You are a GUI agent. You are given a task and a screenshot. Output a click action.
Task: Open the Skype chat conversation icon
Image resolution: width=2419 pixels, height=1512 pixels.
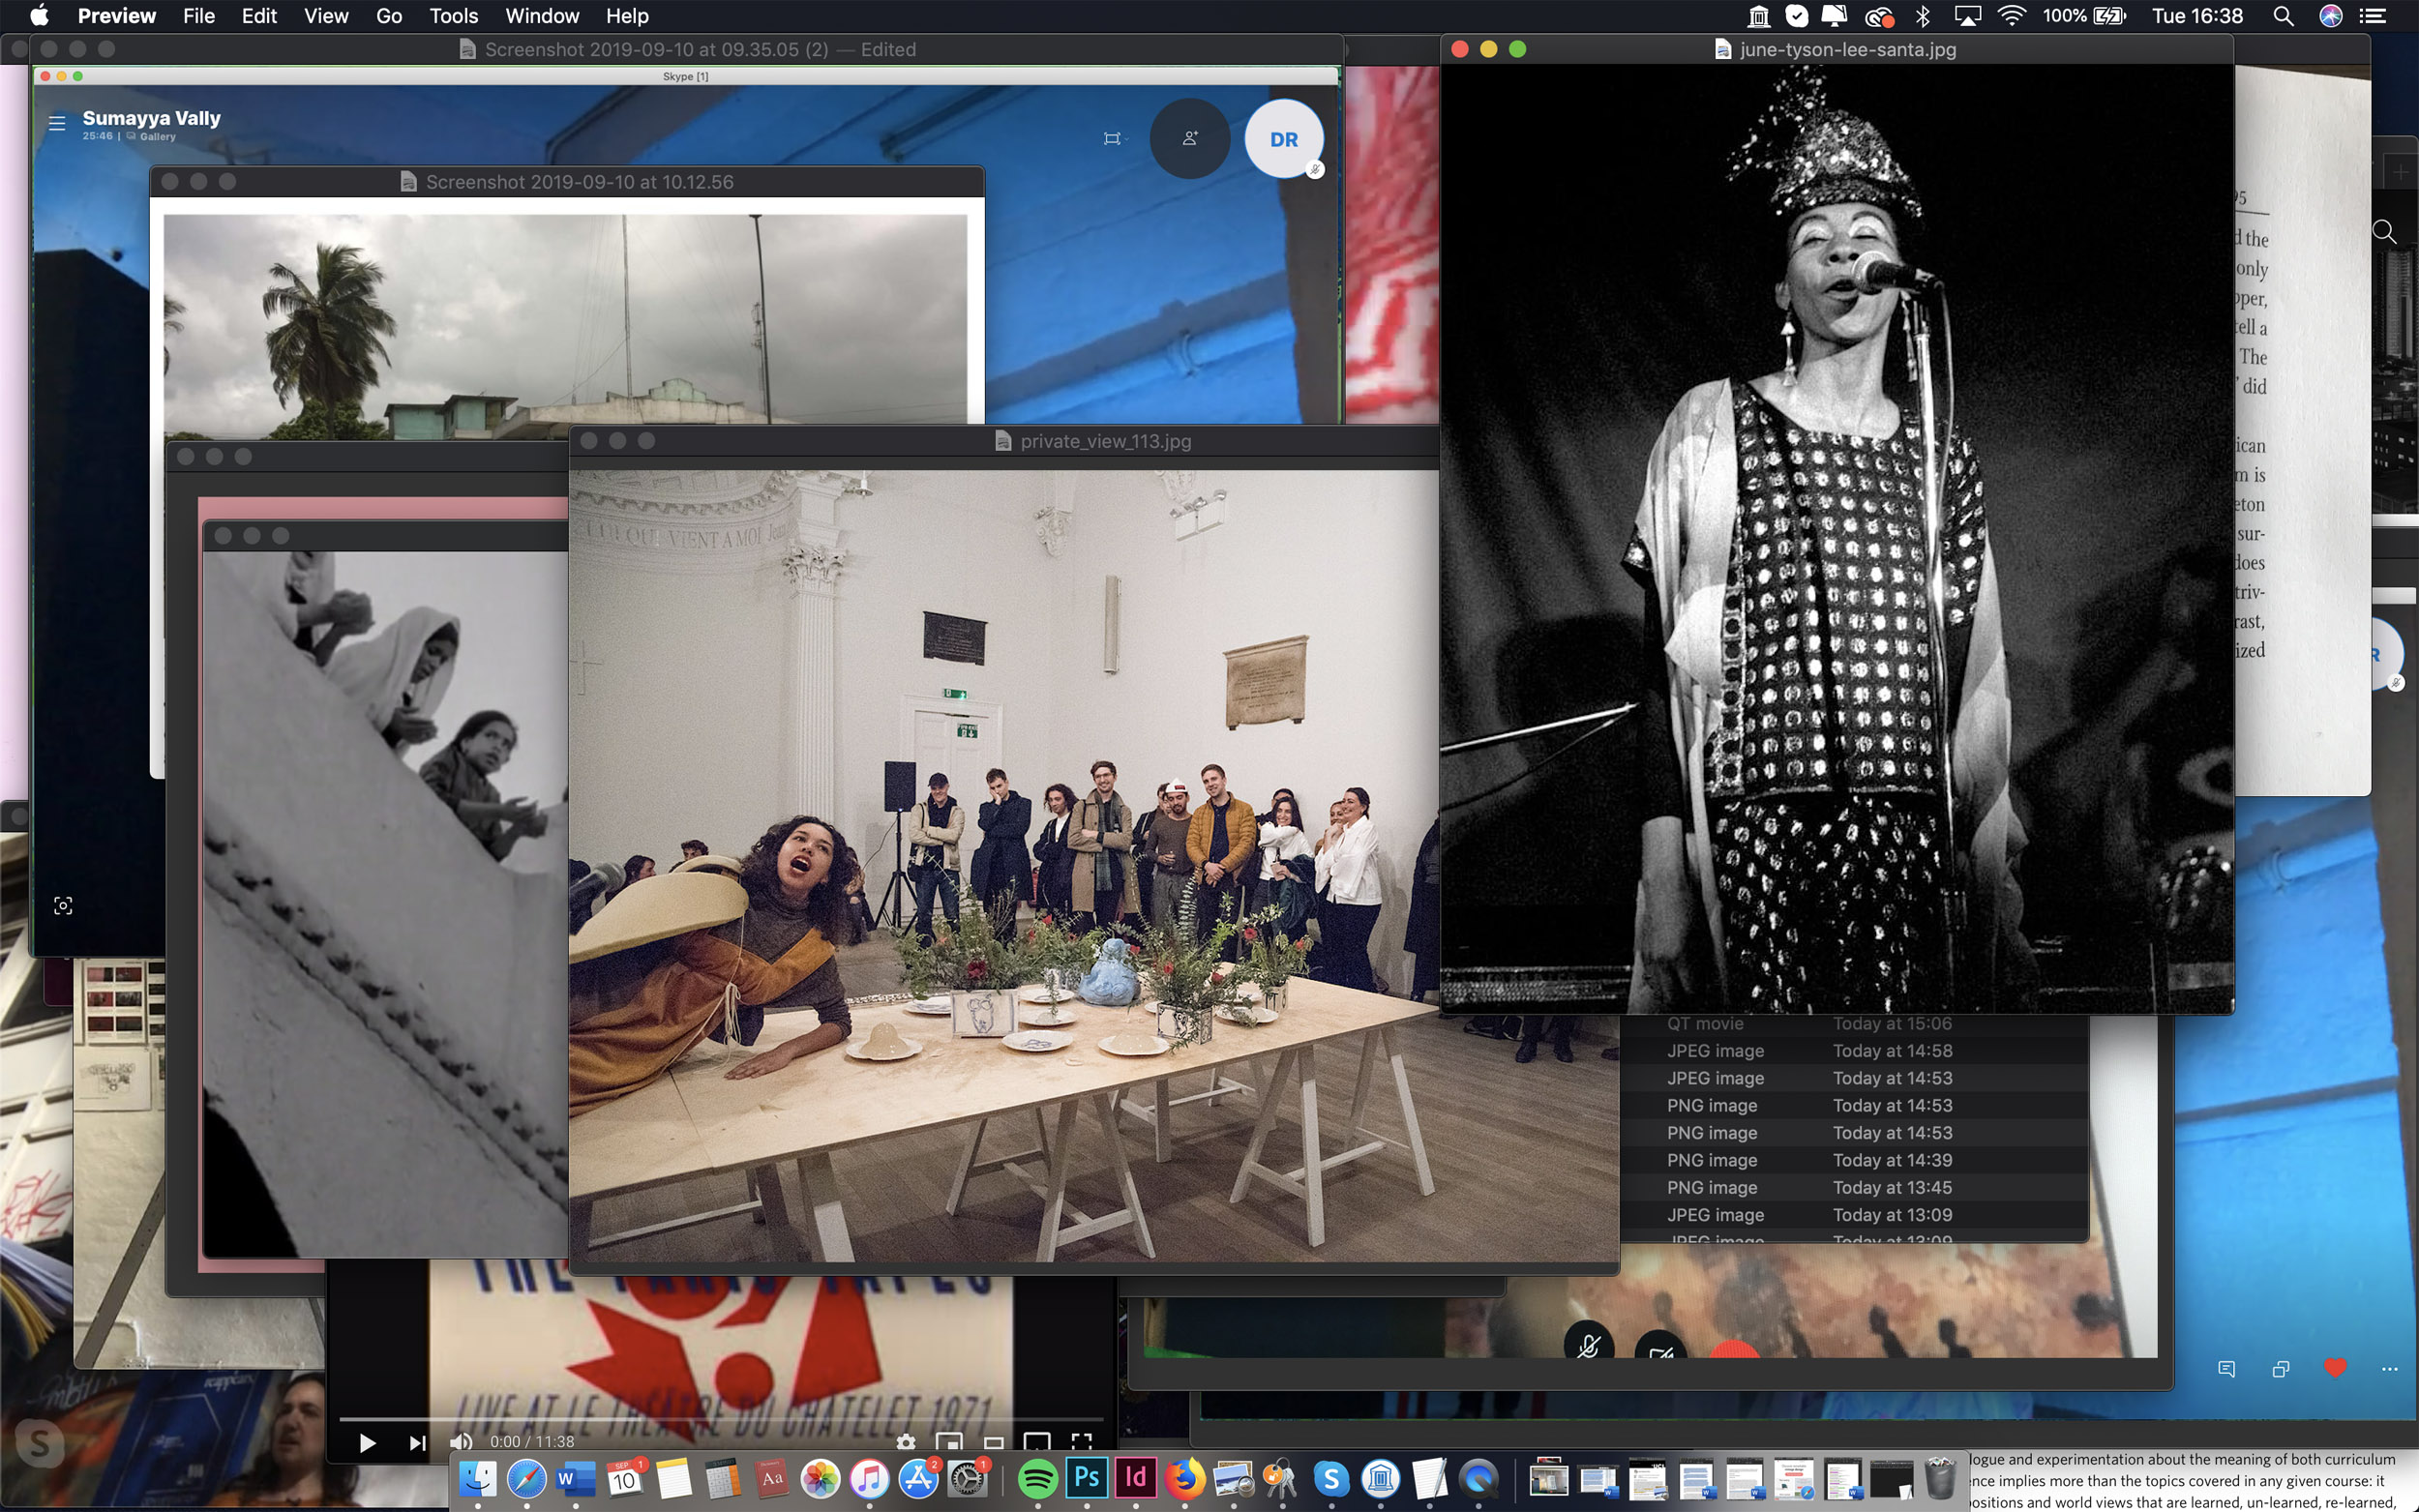pos(2226,1369)
